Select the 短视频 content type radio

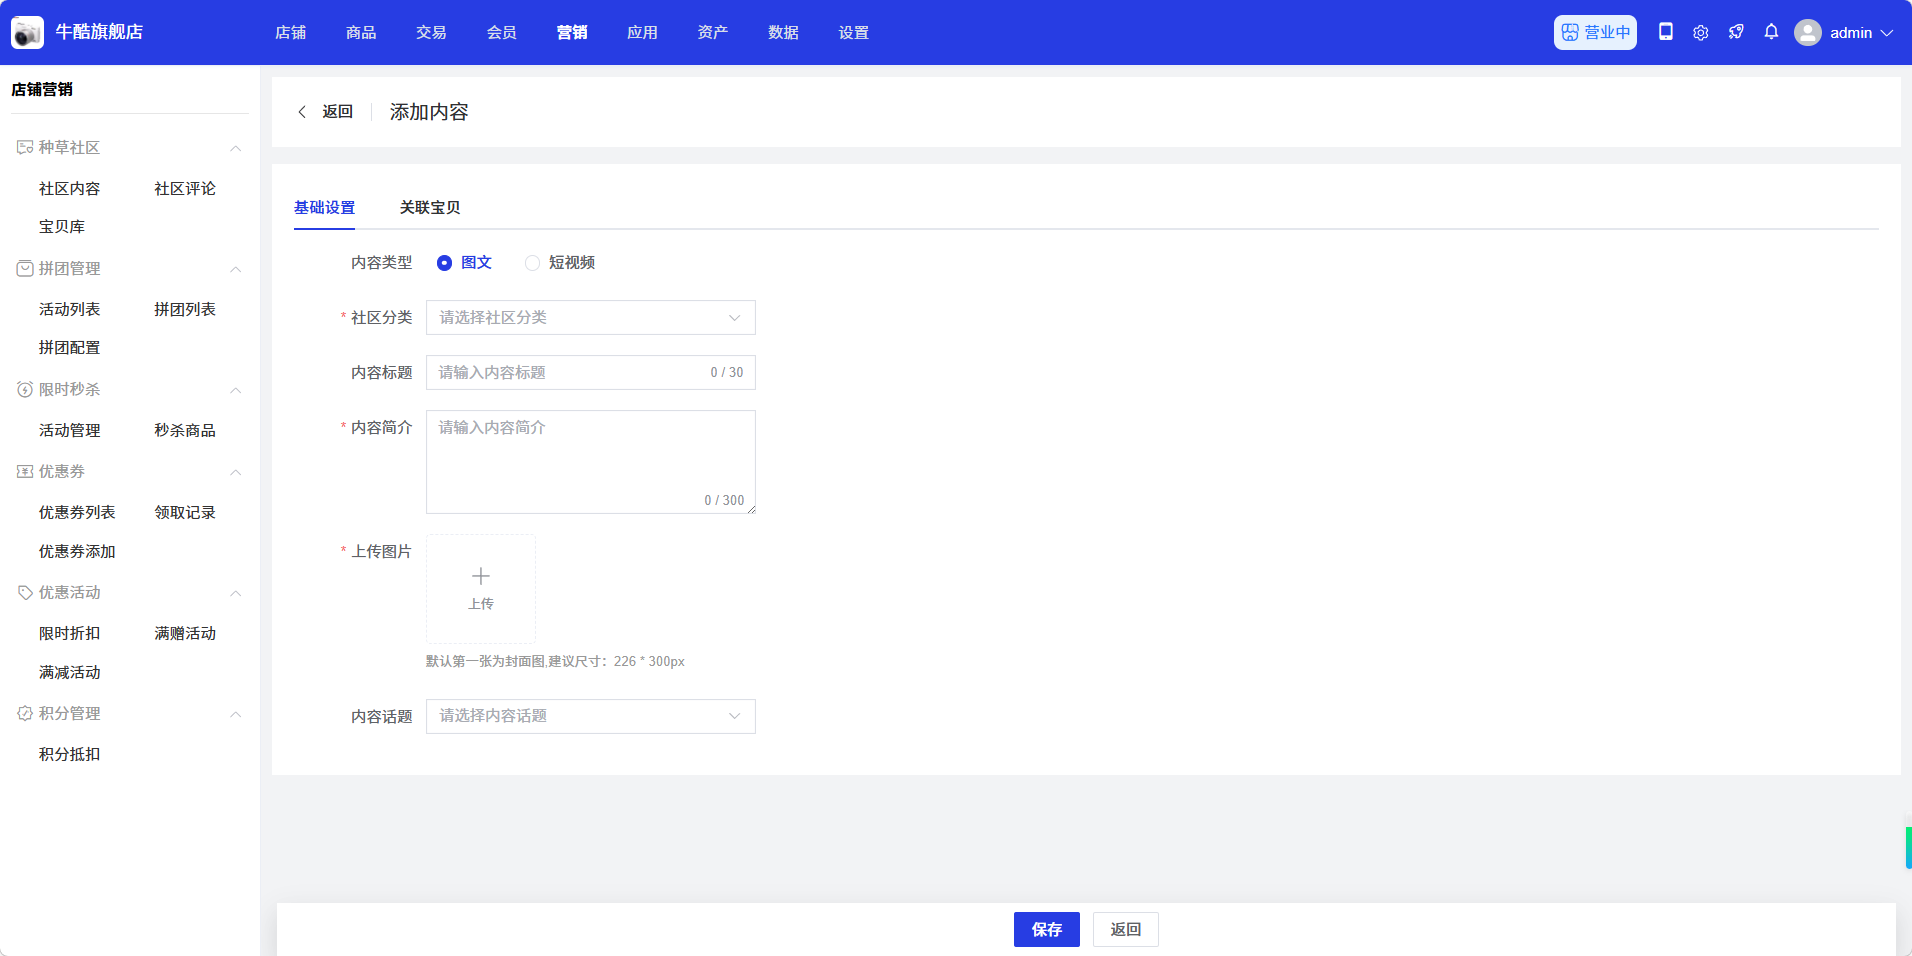tap(533, 263)
